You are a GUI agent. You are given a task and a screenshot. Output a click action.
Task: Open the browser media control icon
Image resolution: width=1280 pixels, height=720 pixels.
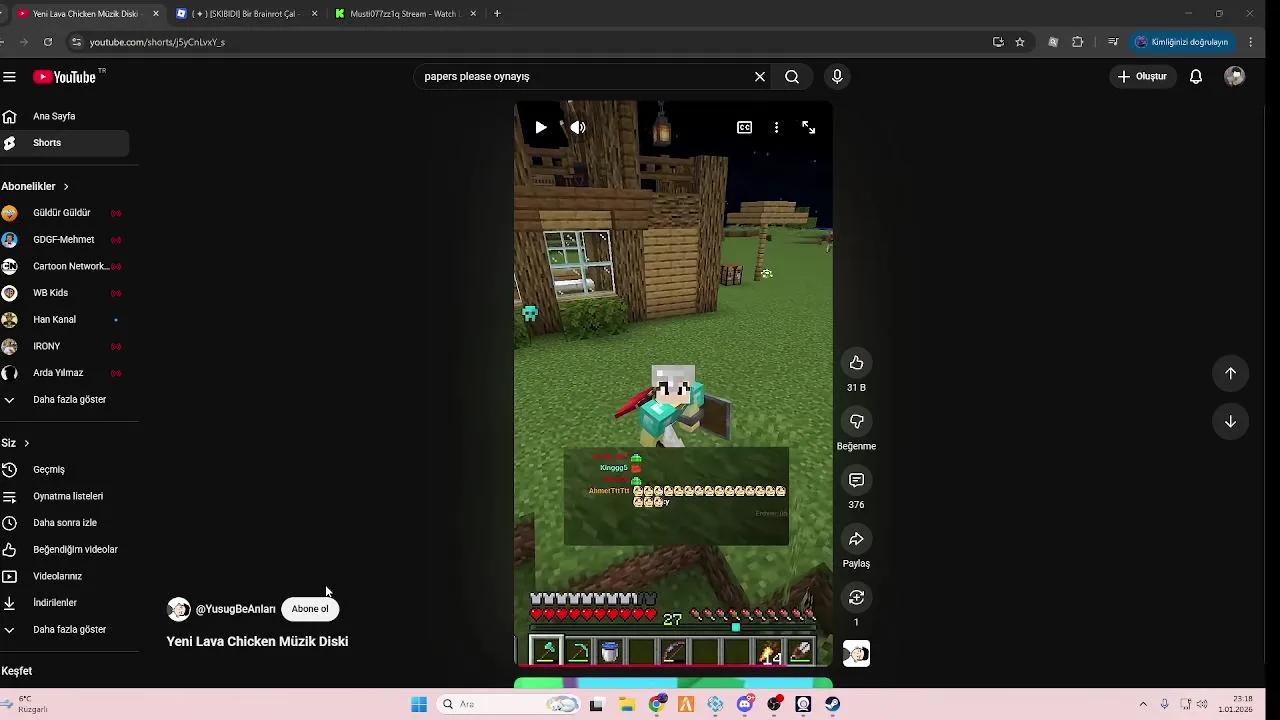[1112, 42]
